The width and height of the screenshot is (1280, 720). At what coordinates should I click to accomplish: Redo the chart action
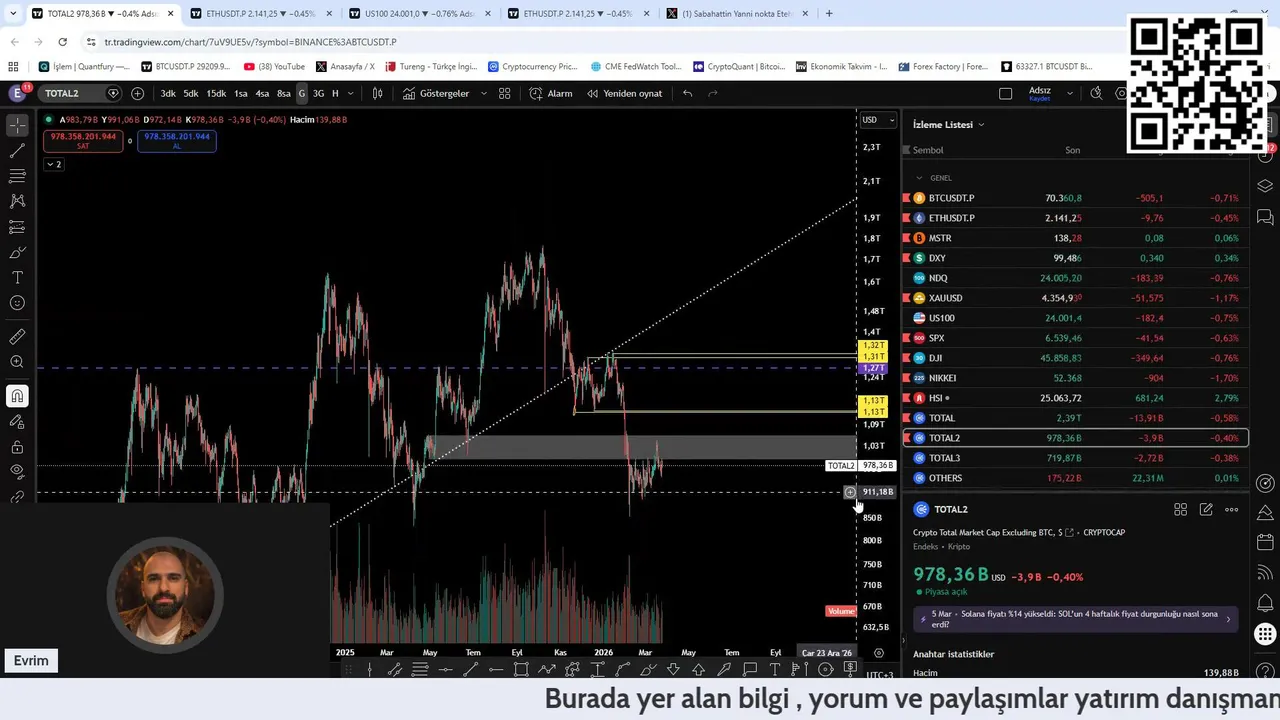coord(713,93)
